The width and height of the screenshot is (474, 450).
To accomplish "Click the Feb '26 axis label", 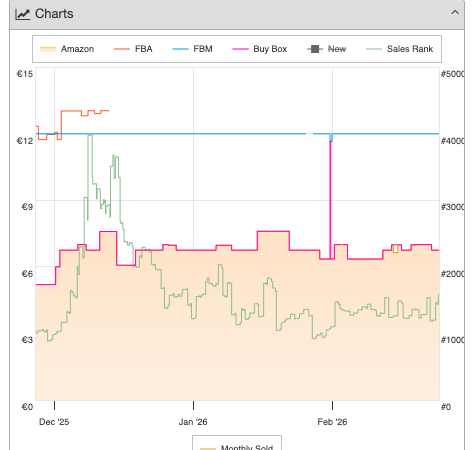I will point(332,422).
